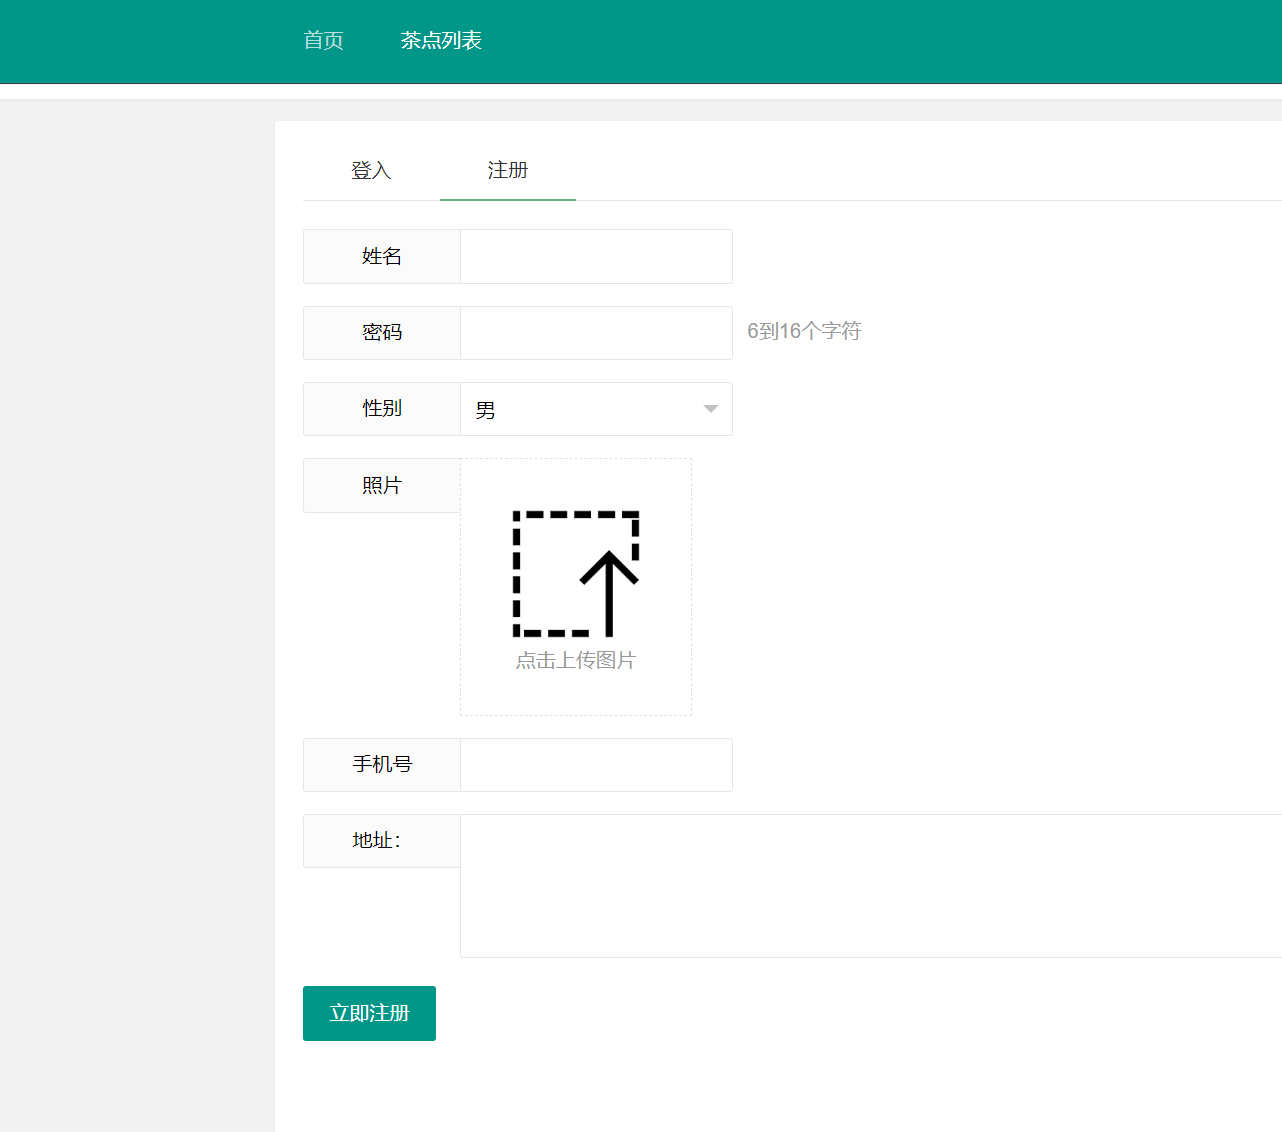Go to 首页 in the top navigation
This screenshot has width=1282, height=1132.
(323, 41)
